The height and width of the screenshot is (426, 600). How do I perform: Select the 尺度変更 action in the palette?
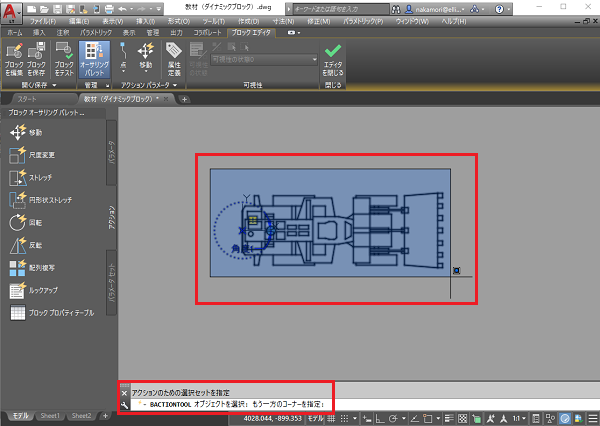tap(32, 155)
